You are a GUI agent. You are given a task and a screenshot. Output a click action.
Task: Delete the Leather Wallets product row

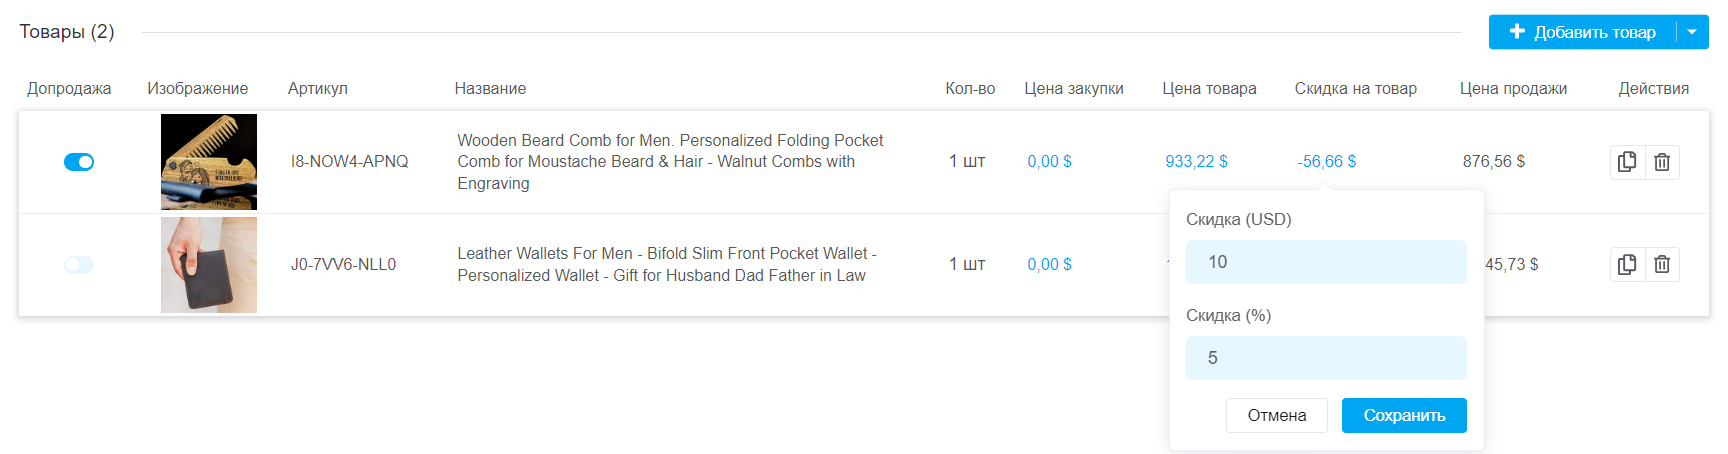point(1662,265)
